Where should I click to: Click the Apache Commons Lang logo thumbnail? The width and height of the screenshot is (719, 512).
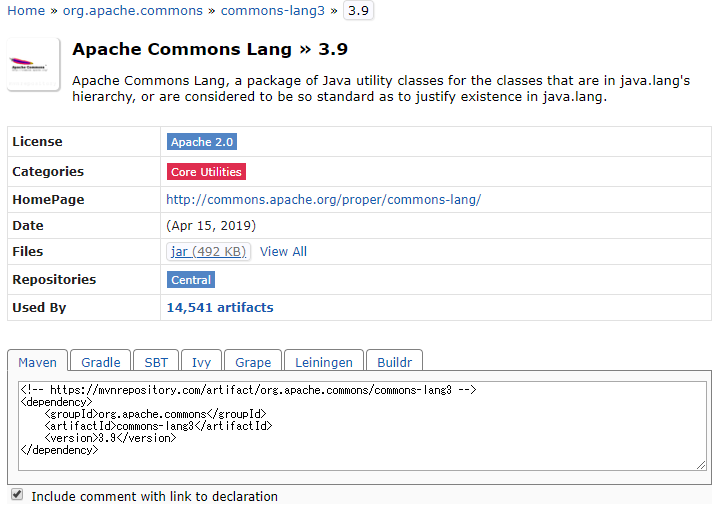click(33, 65)
